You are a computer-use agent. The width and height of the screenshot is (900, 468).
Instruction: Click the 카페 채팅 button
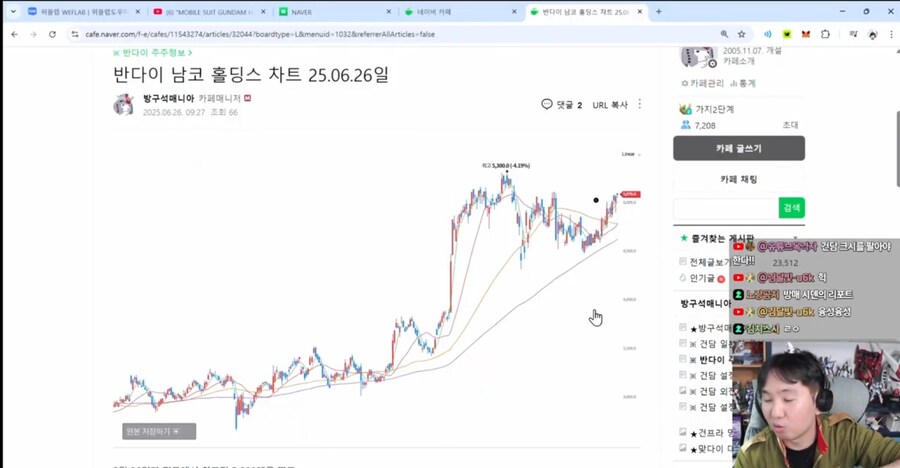738,179
